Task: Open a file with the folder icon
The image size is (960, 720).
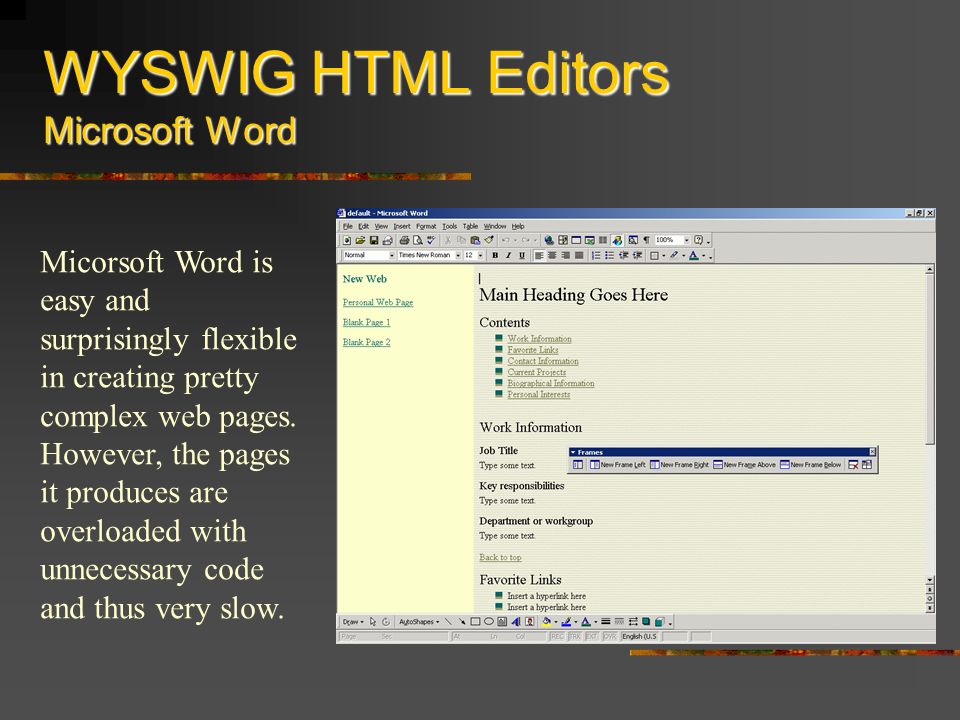Action: coord(361,241)
